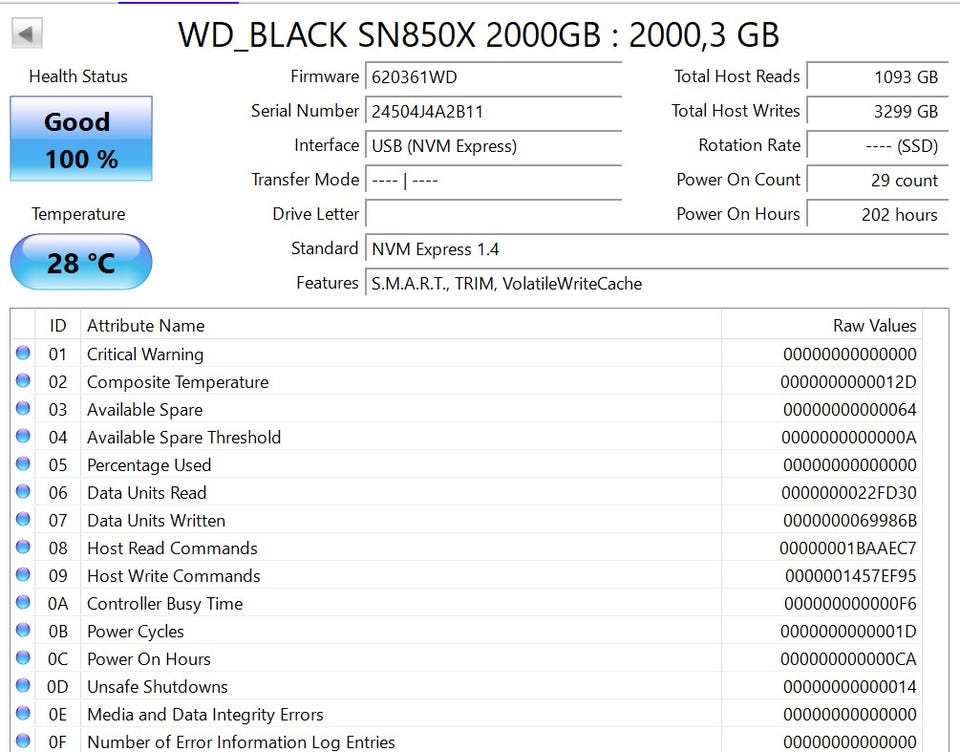Click raw value 00000001BAAEC7
This screenshot has height=752, width=960.
[848, 548]
